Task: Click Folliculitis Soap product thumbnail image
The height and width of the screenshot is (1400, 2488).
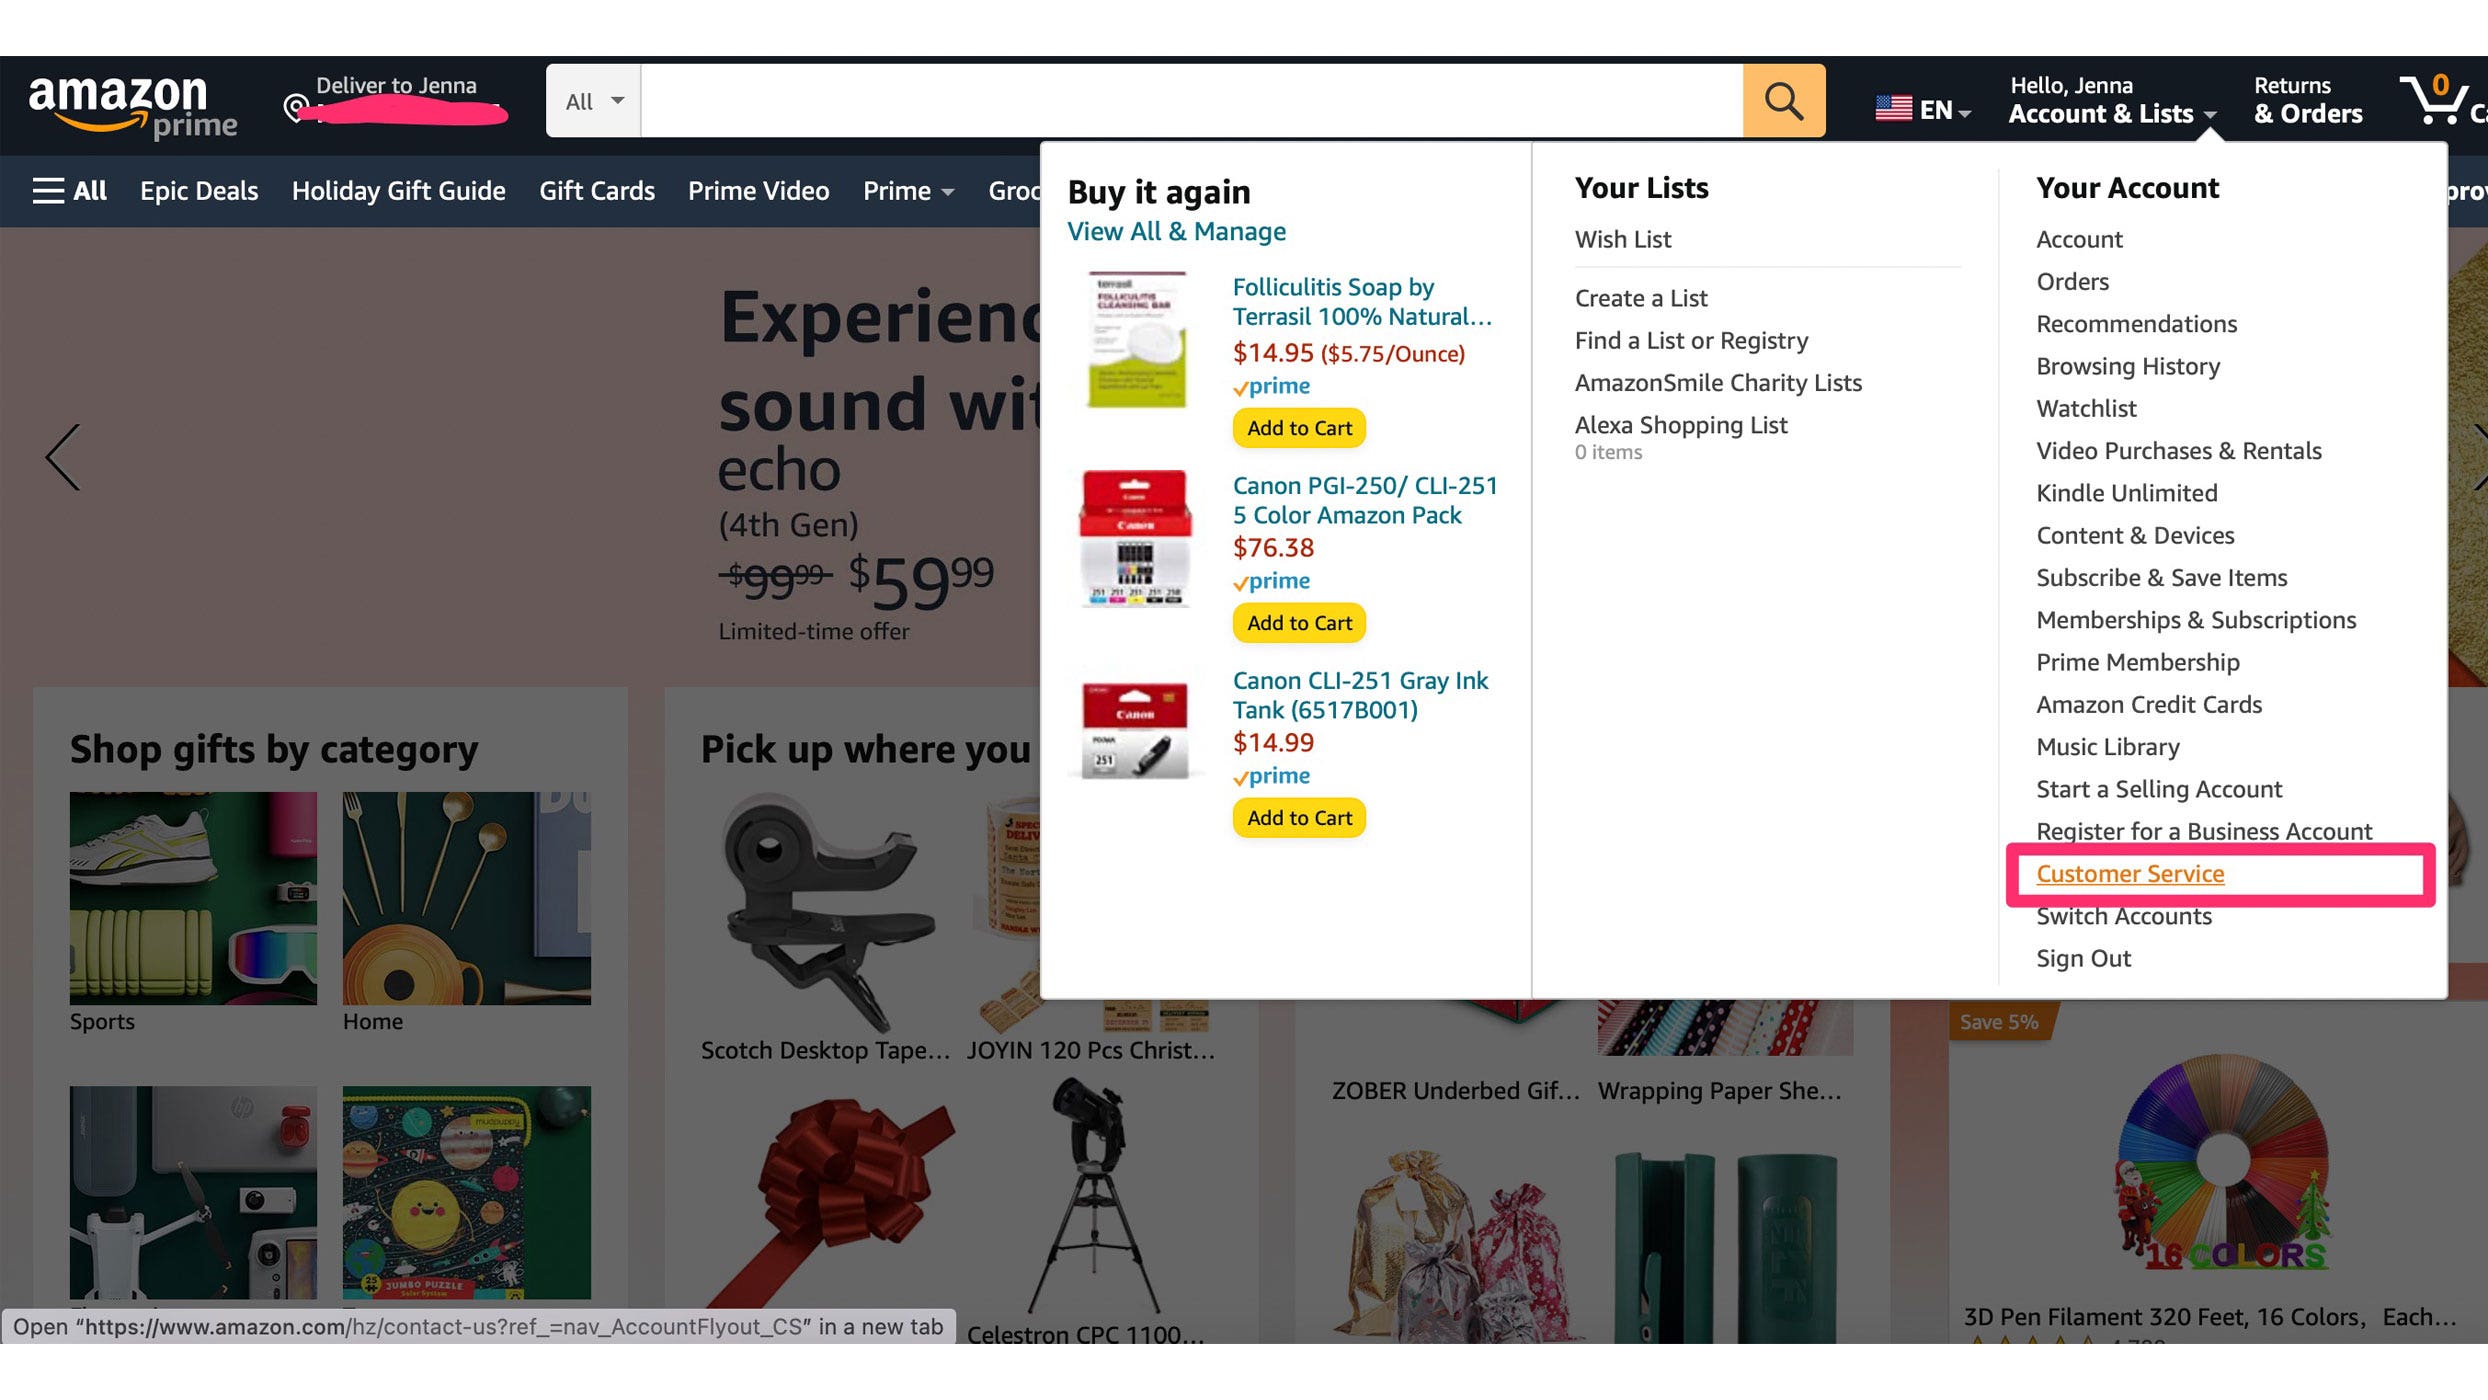Action: pos(1135,338)
